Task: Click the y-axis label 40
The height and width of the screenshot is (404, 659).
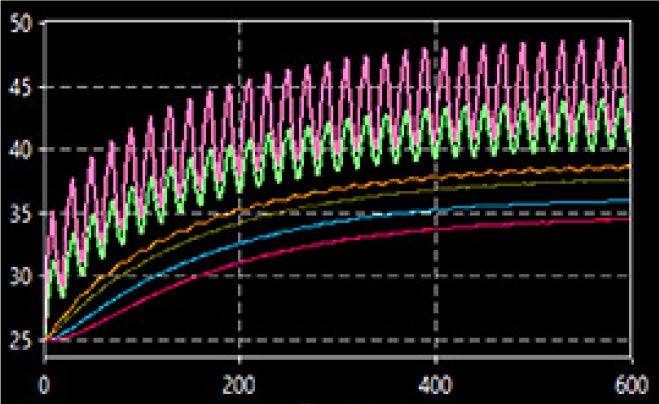Action: (x=20, y=151)
